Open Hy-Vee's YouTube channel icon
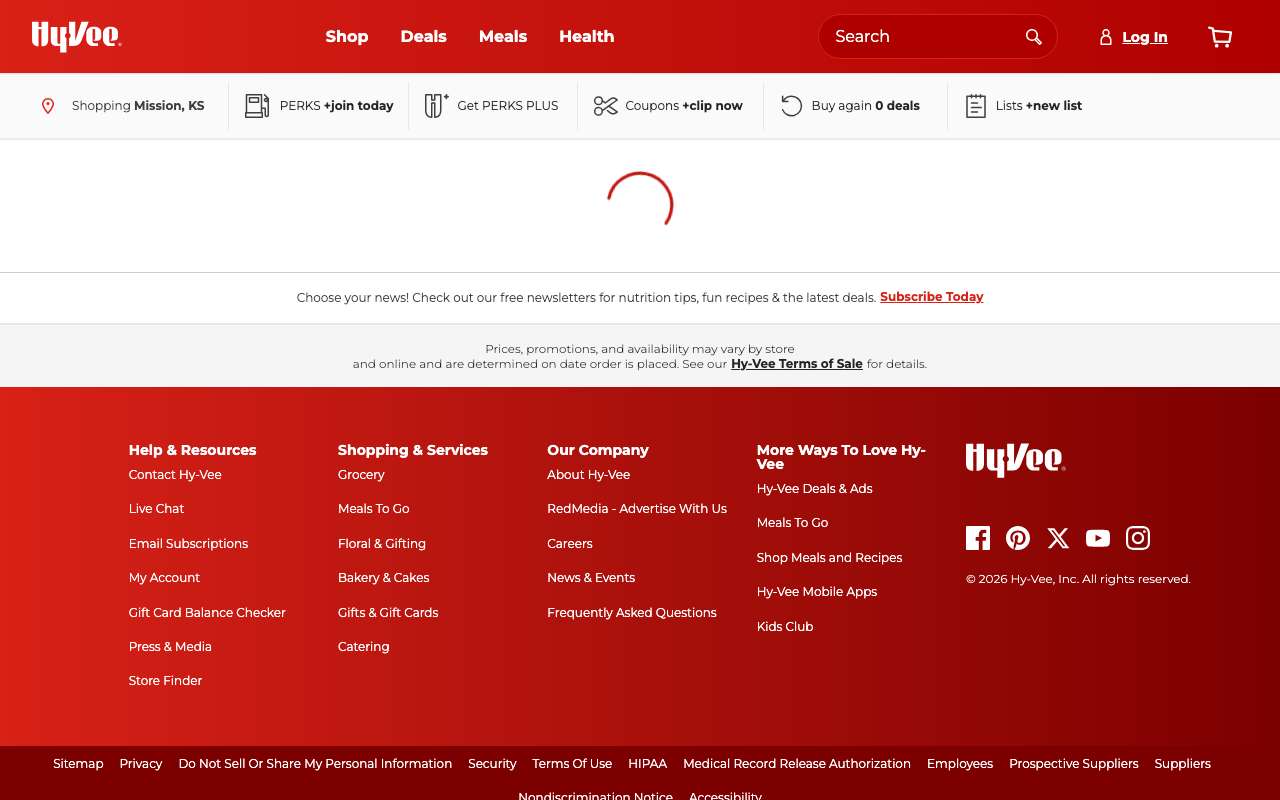1280x800 pixels. click(1098, 538)
